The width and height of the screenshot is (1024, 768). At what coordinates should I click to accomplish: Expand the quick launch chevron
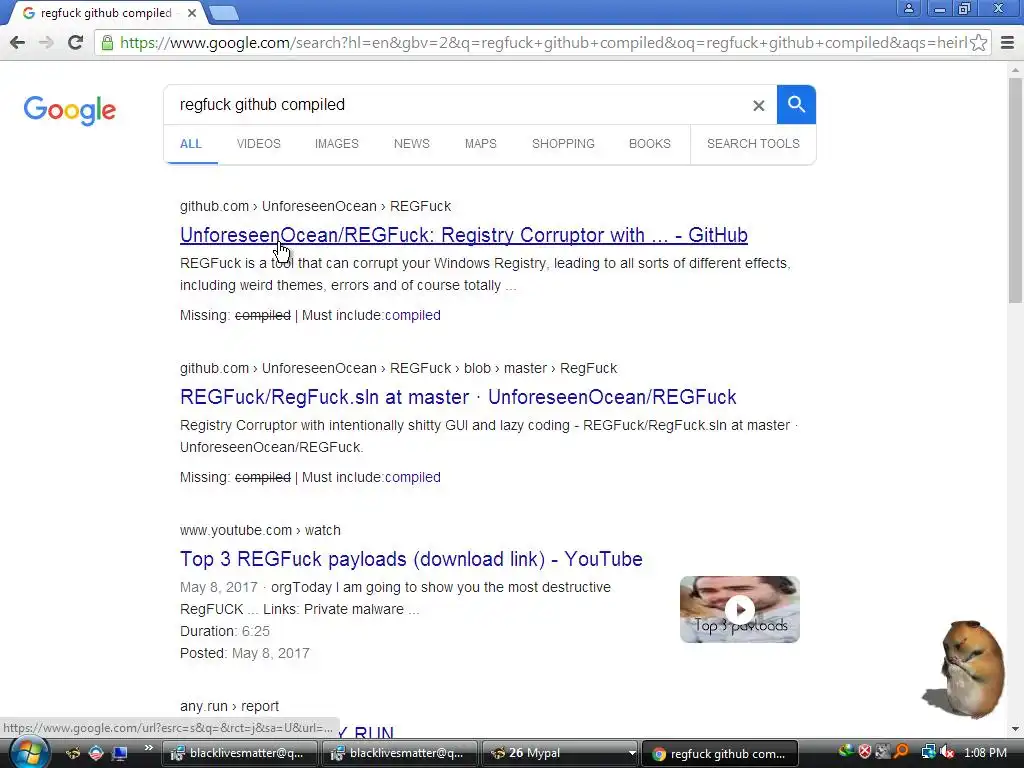(149, 748)
